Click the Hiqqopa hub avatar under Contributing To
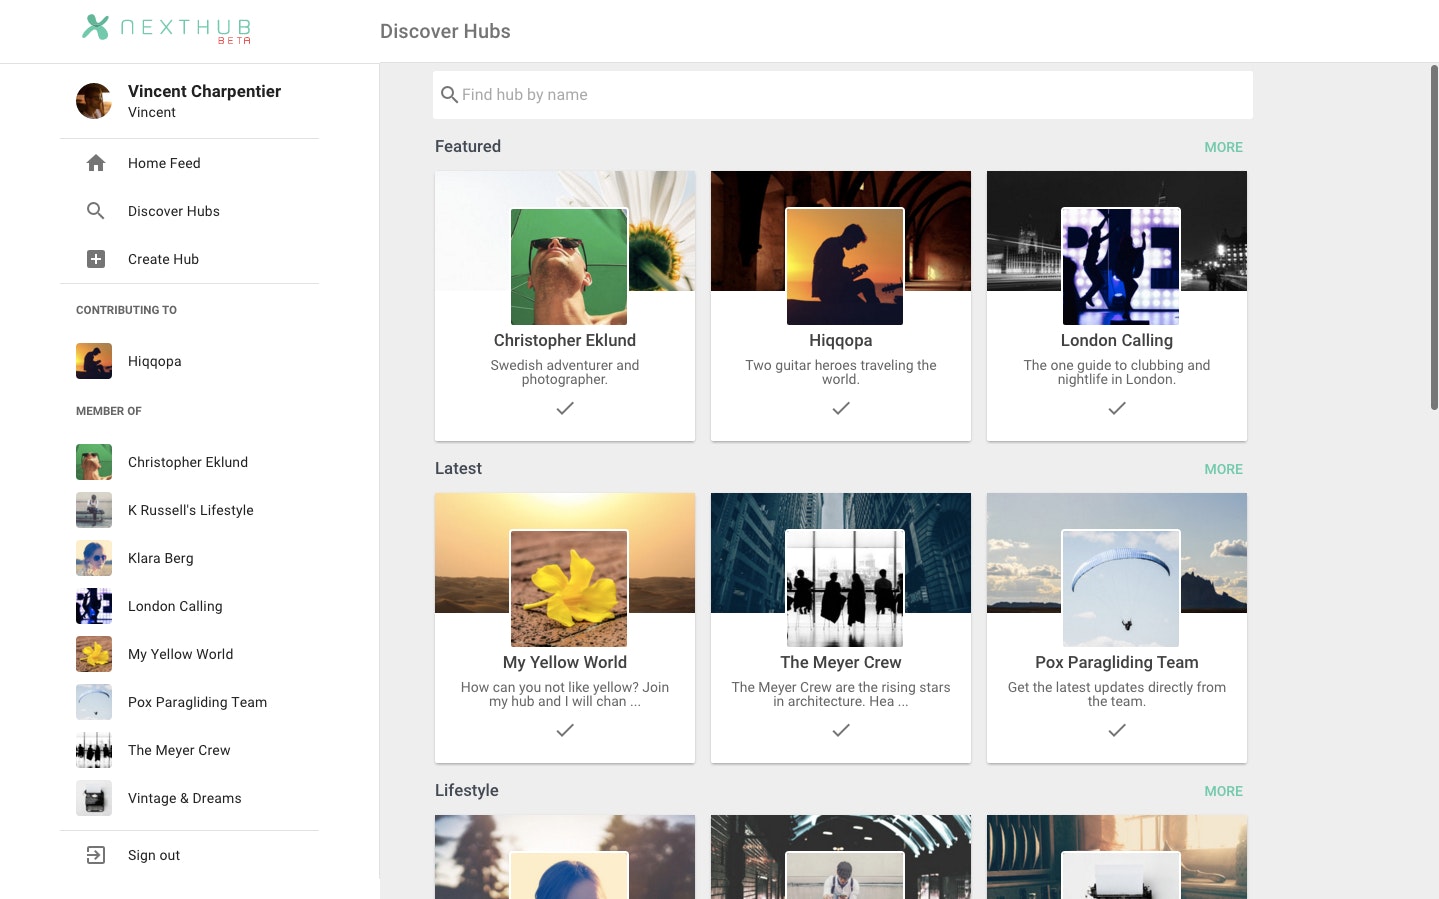The height and width of the screenshot is (899, 1439). [x=93, y=361]
